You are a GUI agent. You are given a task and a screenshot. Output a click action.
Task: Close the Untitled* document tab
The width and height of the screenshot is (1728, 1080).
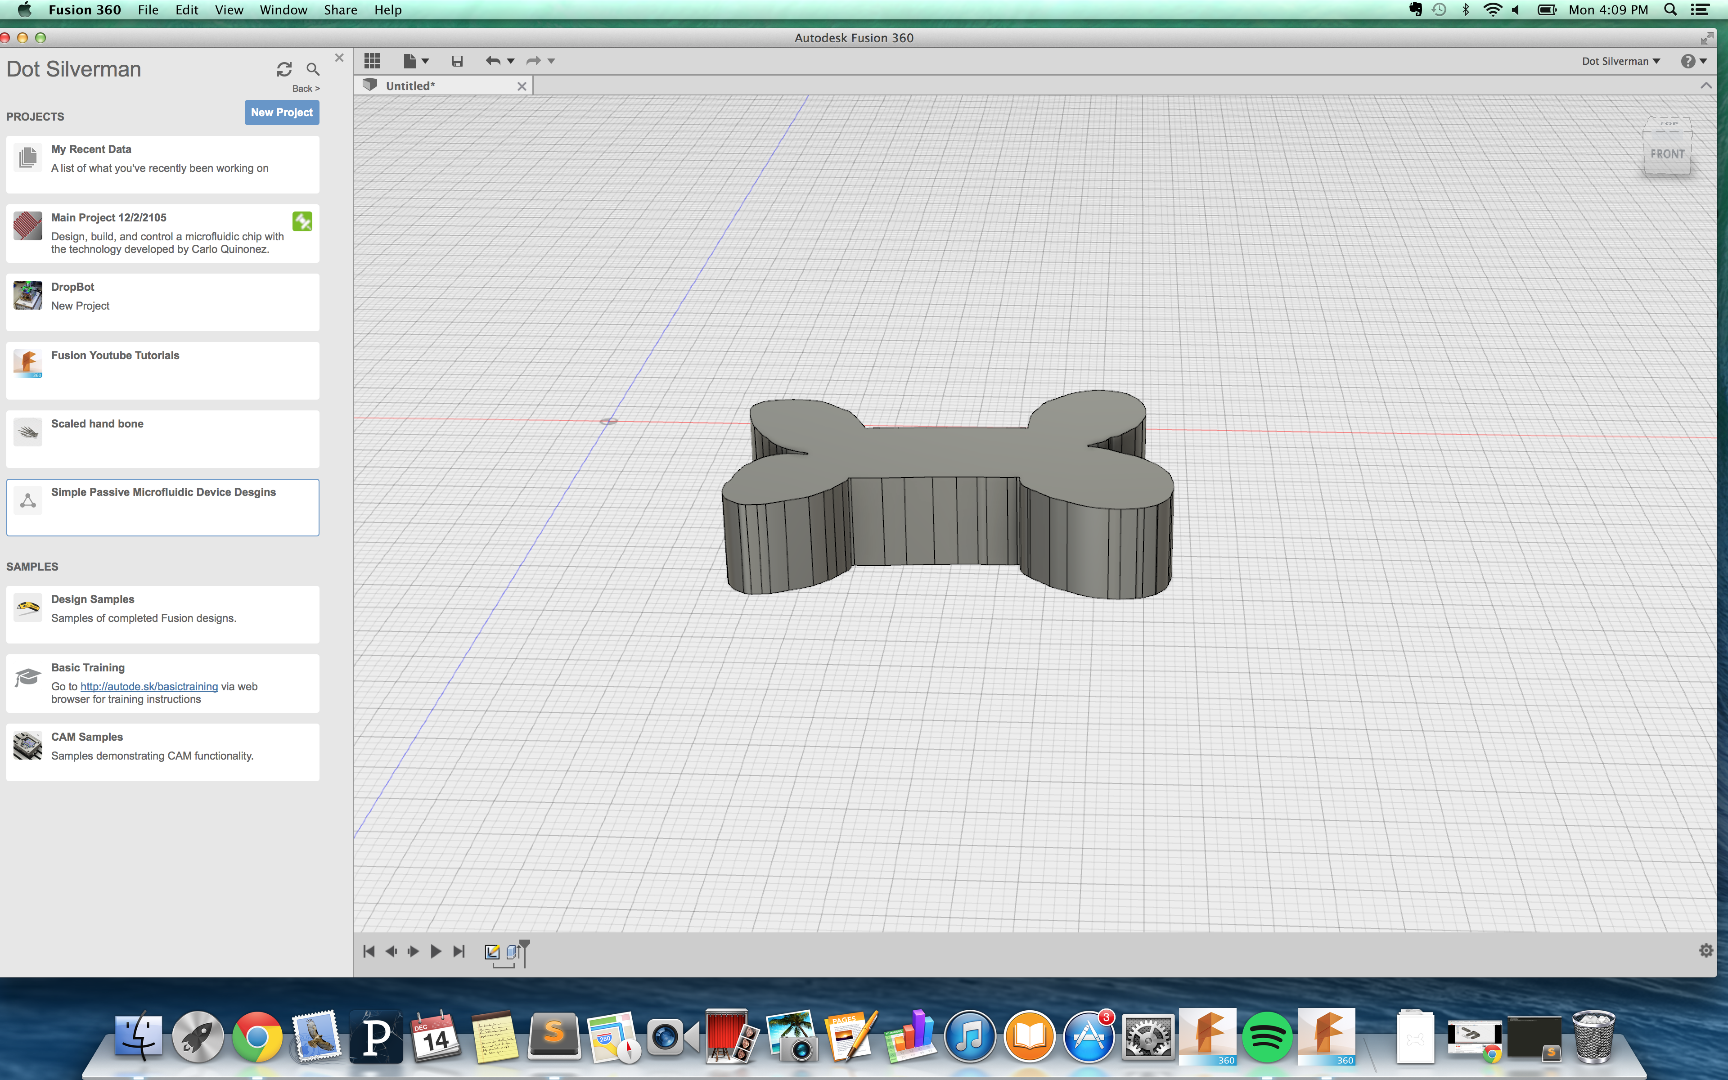(522, 86)
